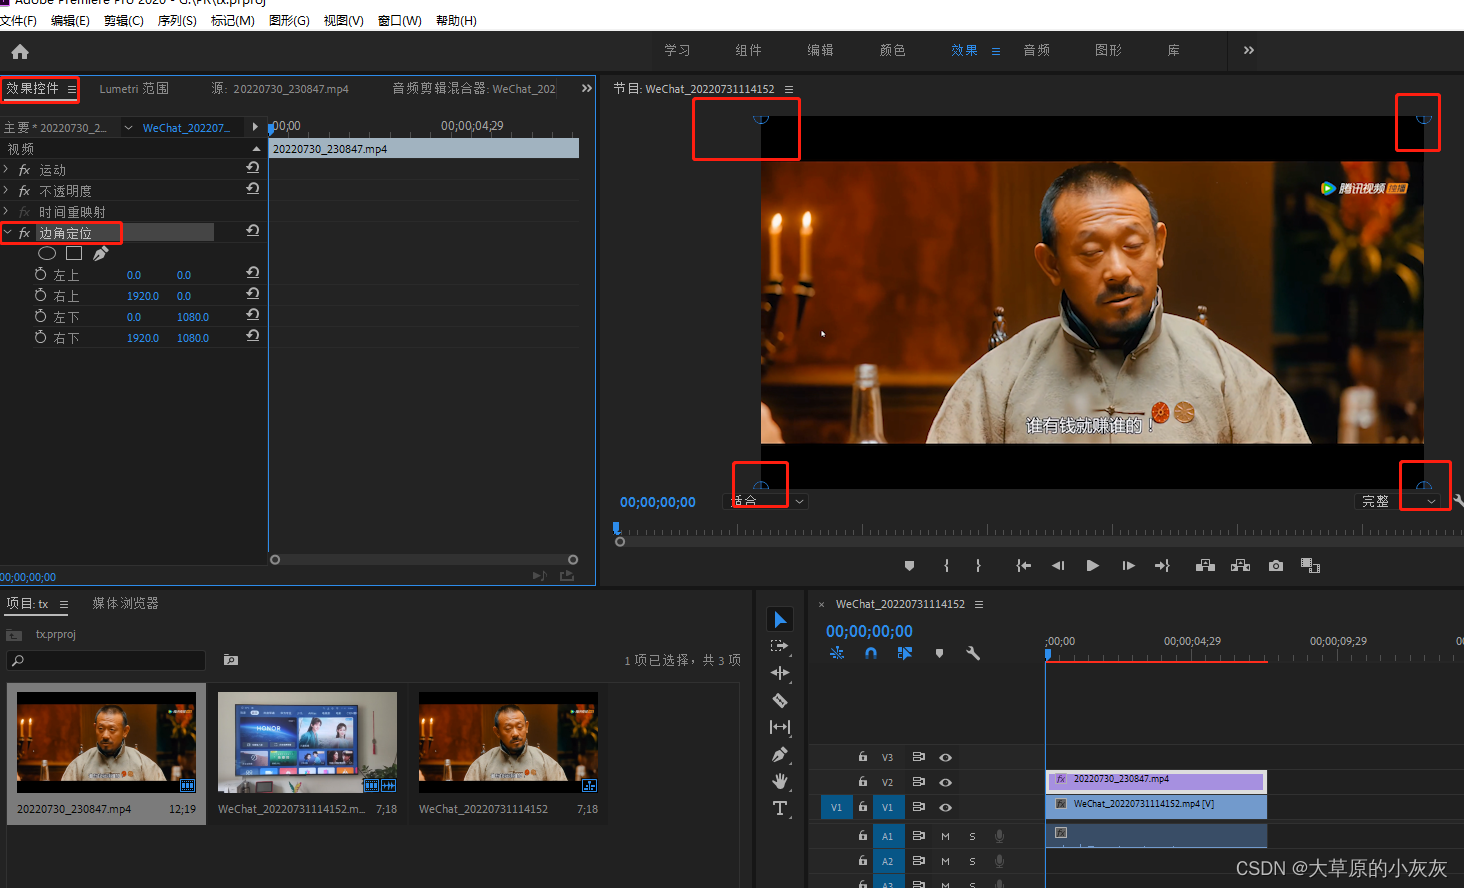
Task: Select WeChat_20220731114152 sequence thumbnail
Action: point(508,743)
